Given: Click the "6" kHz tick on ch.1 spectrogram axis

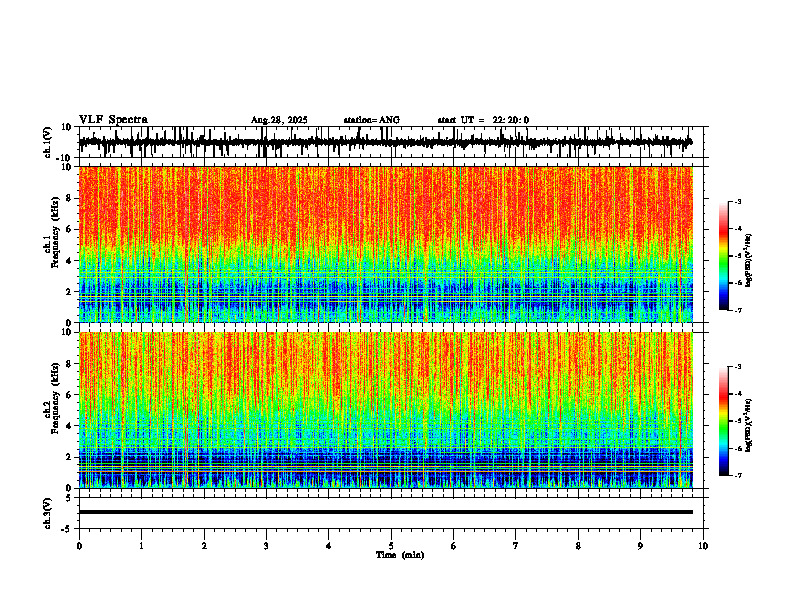Looking at the screenshot, I should (70, 229).
